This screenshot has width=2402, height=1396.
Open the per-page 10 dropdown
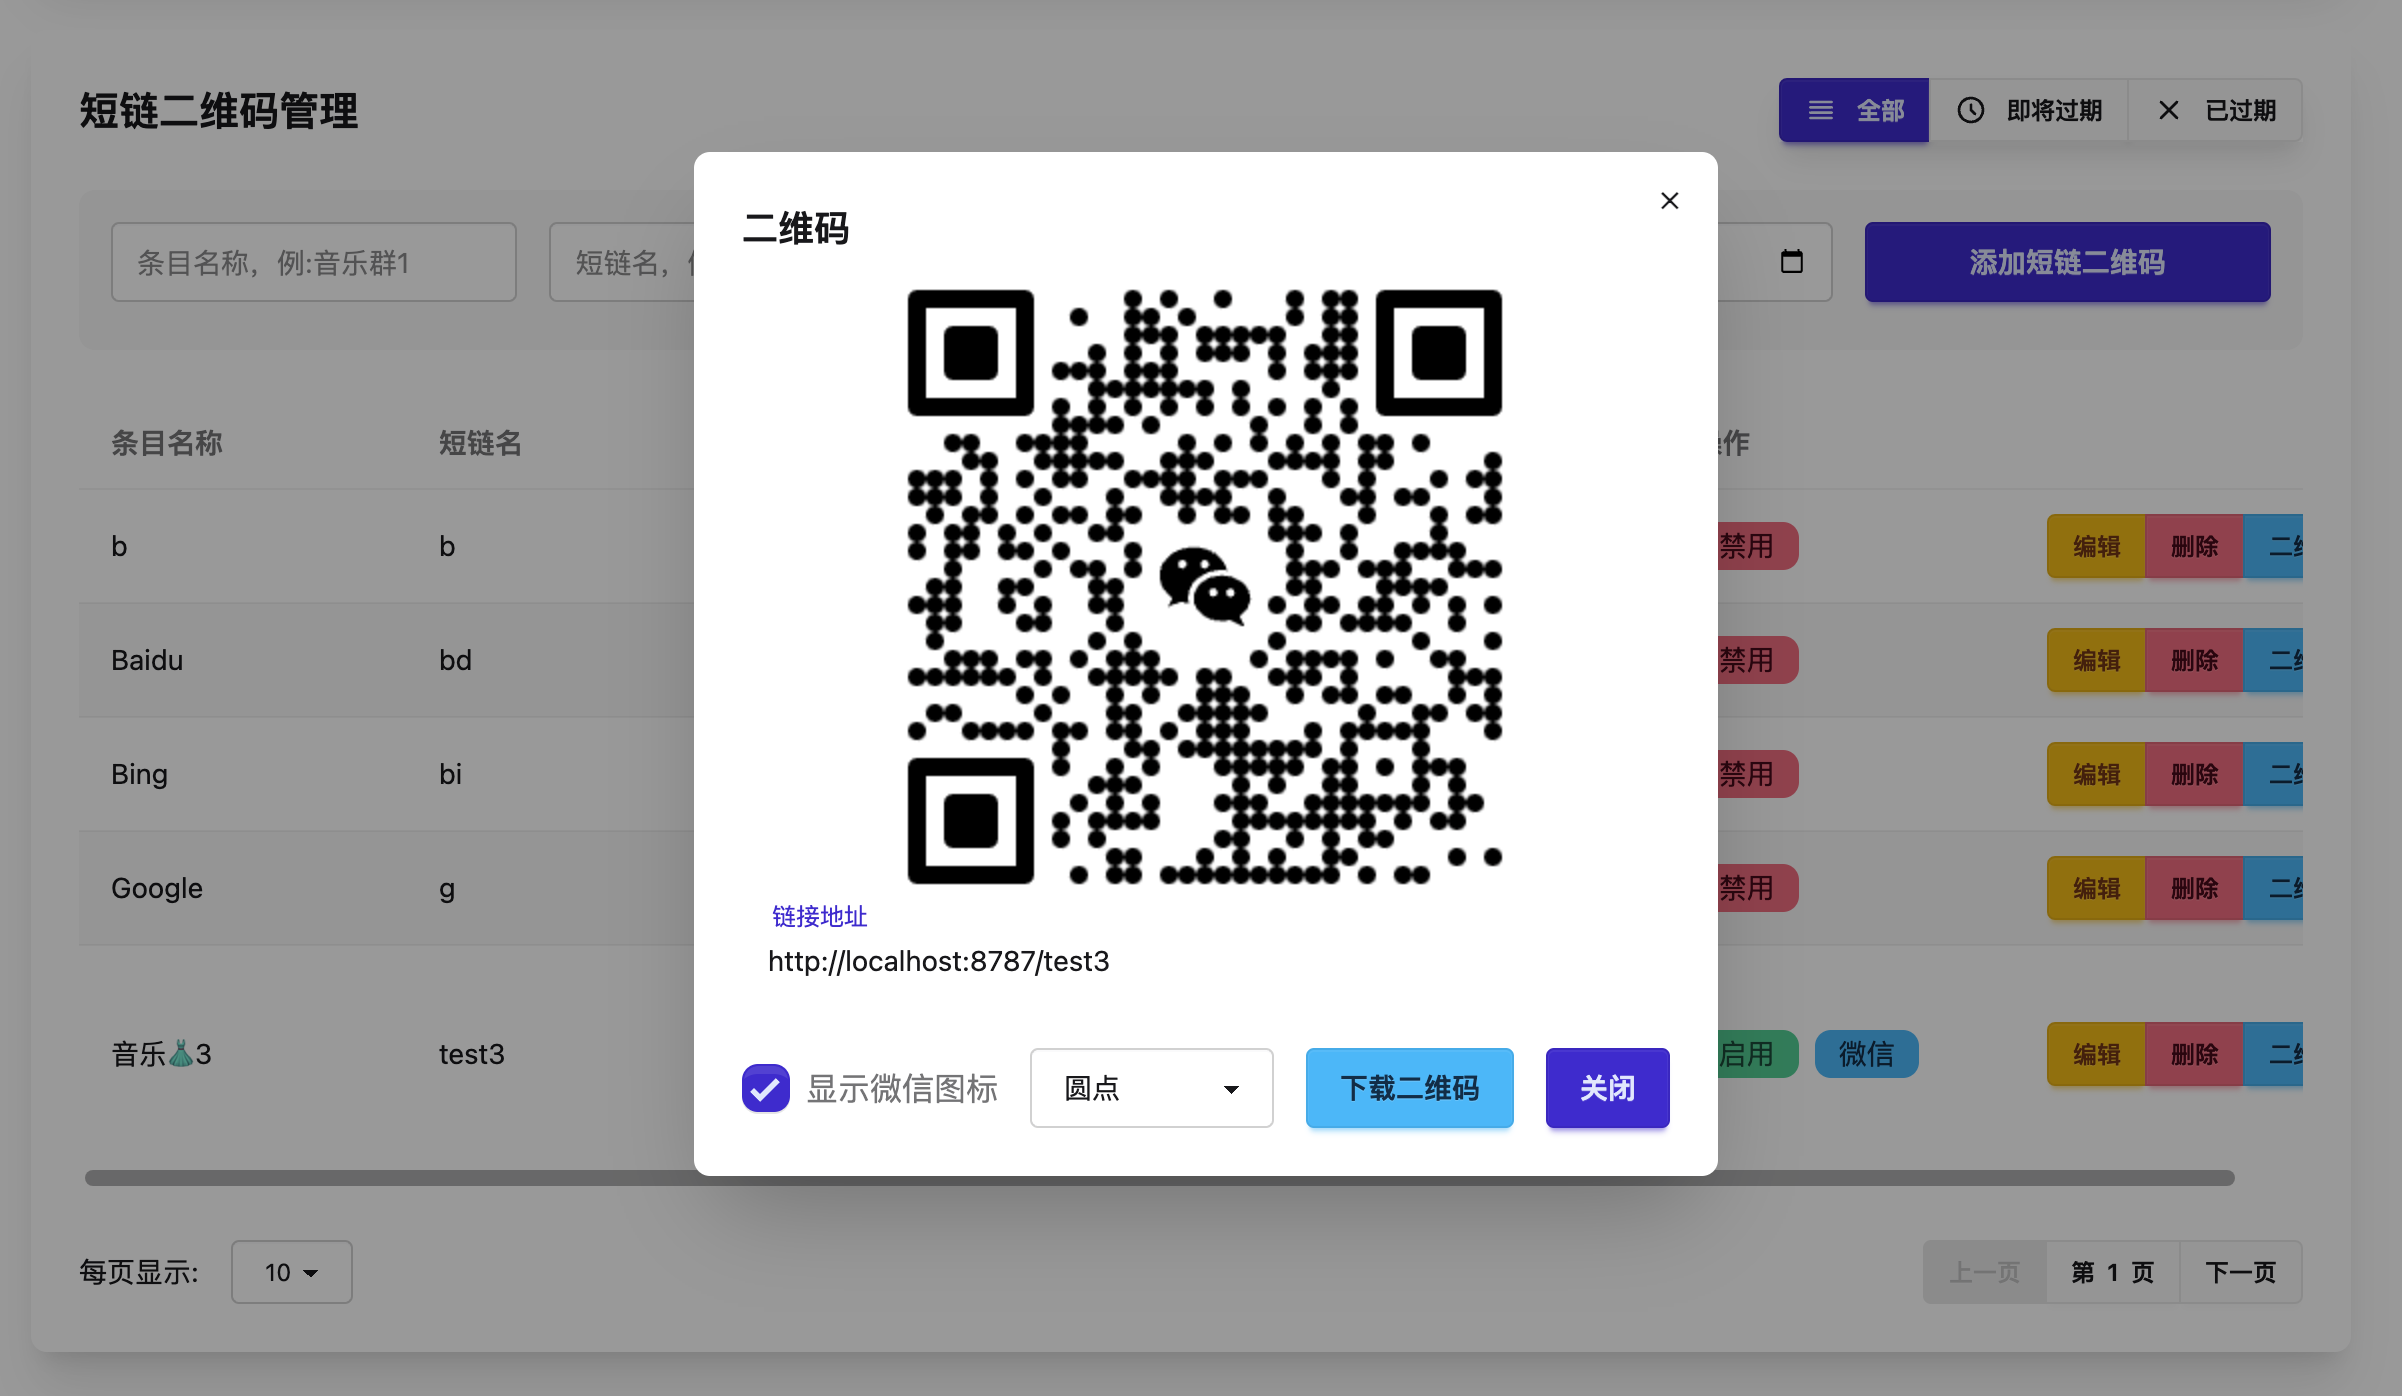coord(291,1272)
